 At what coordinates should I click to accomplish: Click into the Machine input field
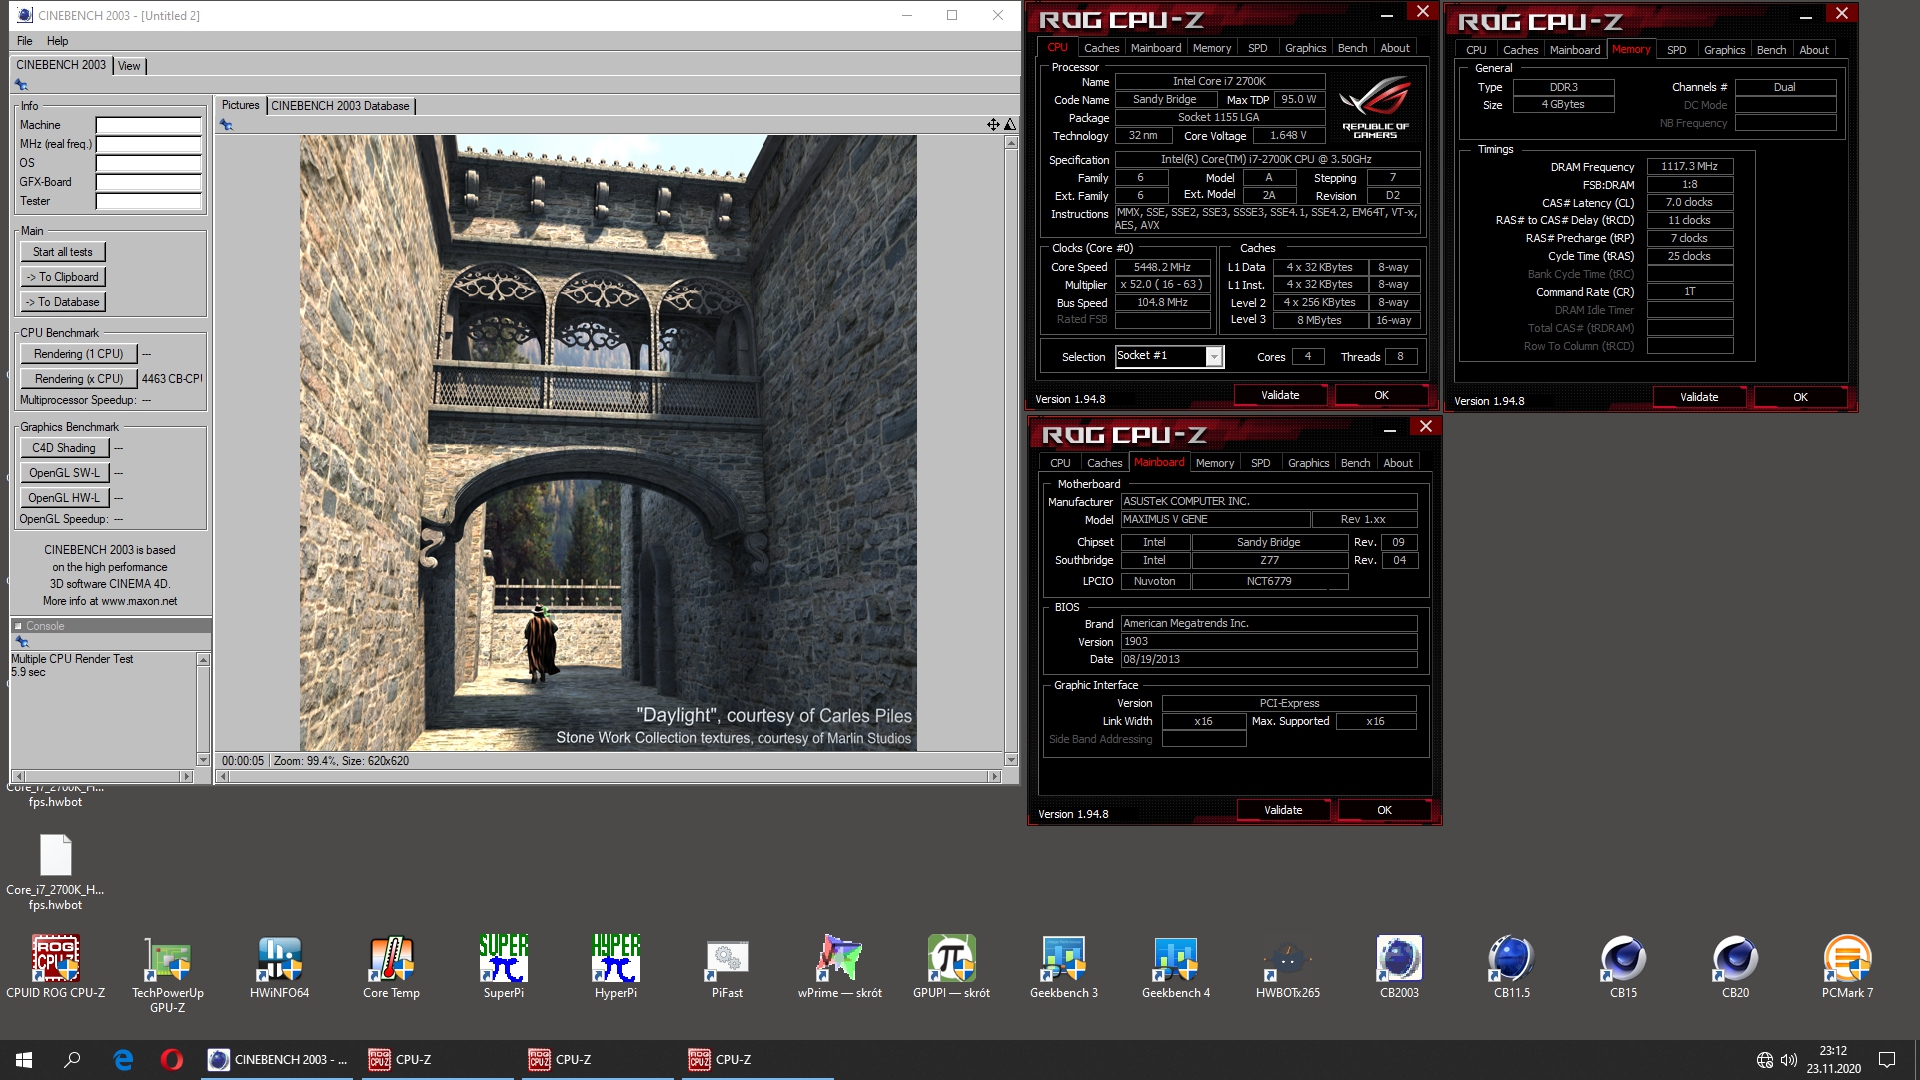pyautogui.click(x=148, y=126)
